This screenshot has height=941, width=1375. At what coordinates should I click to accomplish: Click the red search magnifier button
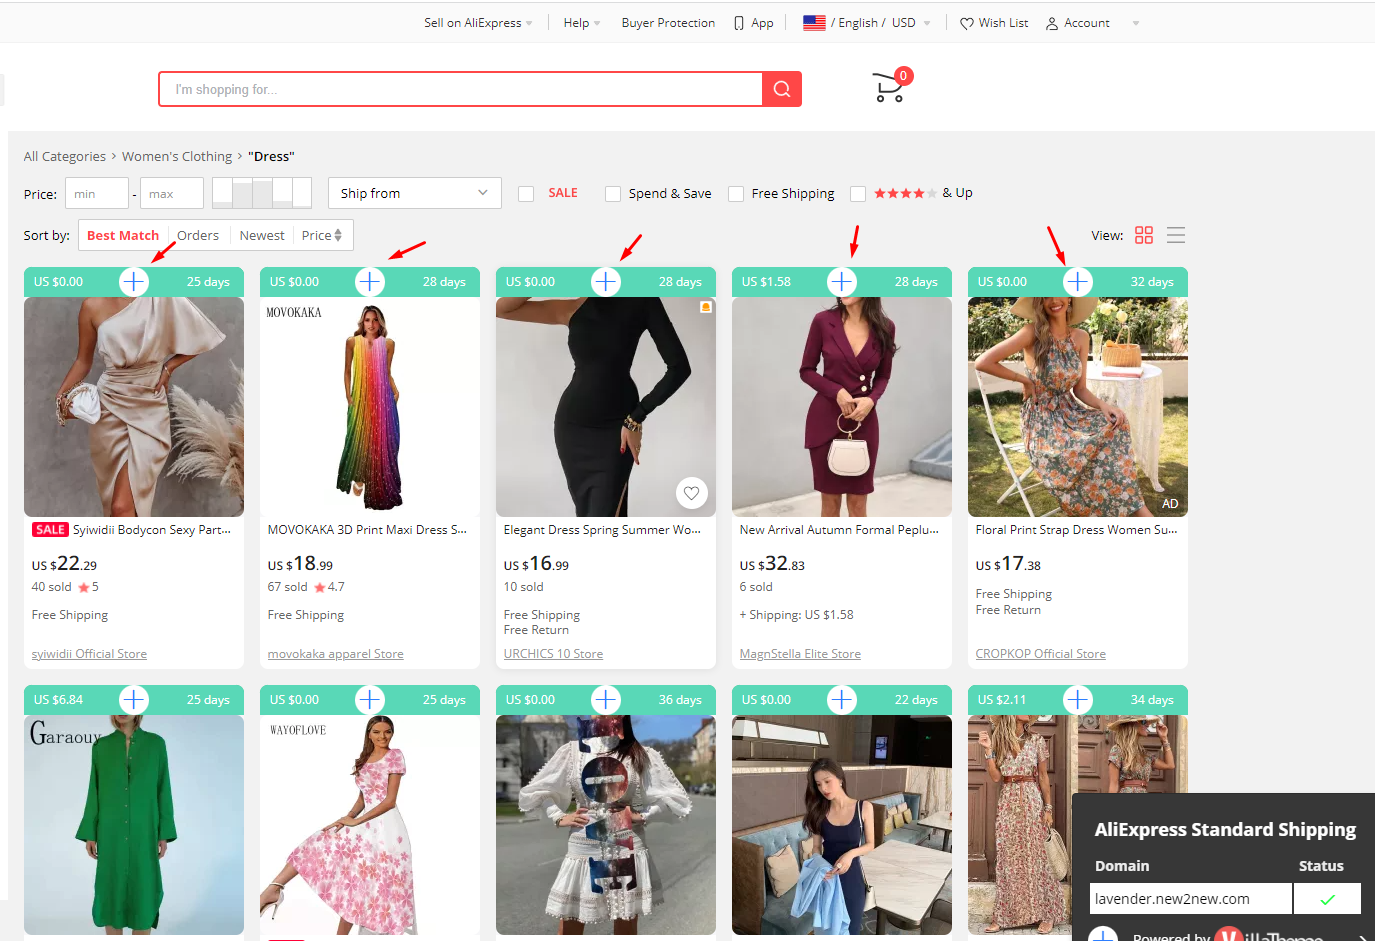782,89
